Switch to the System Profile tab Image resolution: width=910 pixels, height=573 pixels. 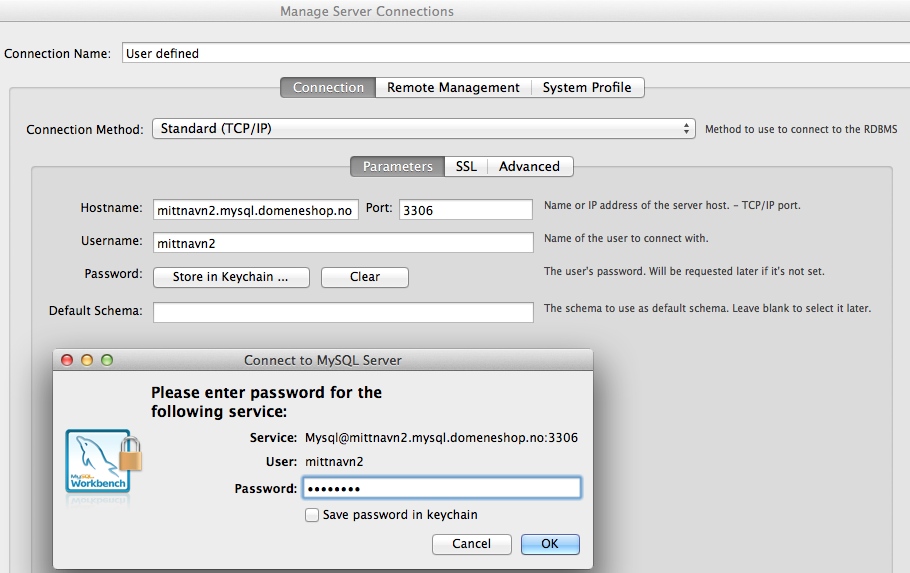[587, 88]
